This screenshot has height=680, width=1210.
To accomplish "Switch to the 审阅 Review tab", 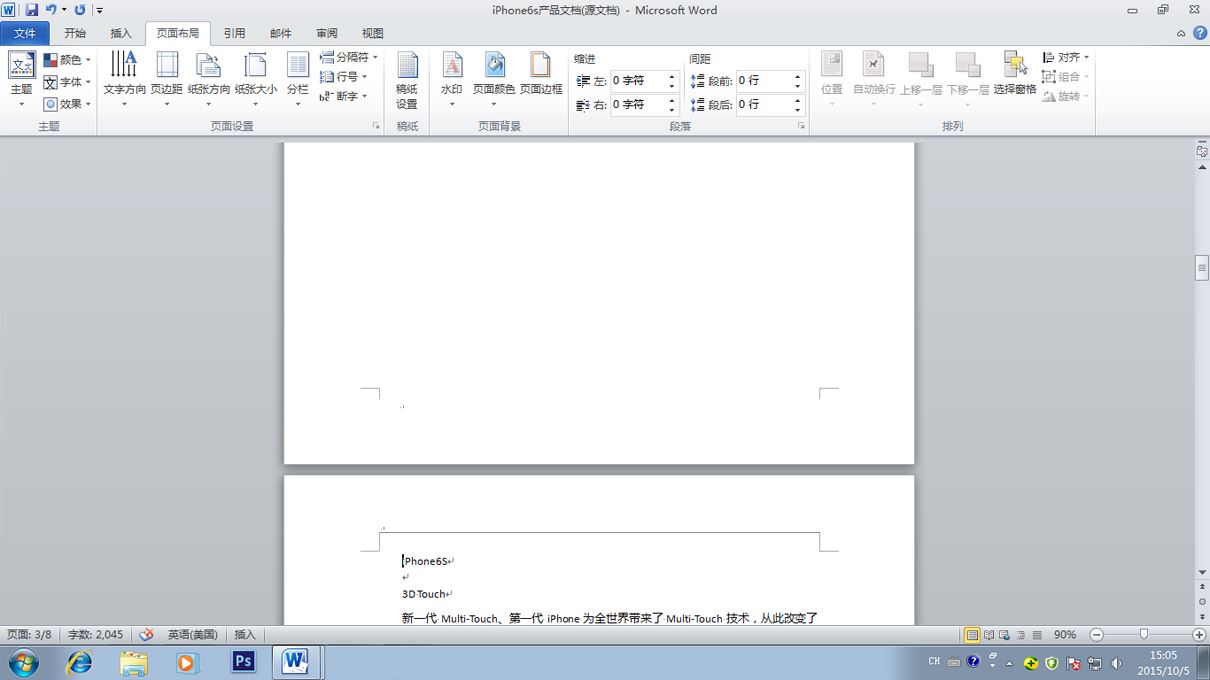I will 327,33.
